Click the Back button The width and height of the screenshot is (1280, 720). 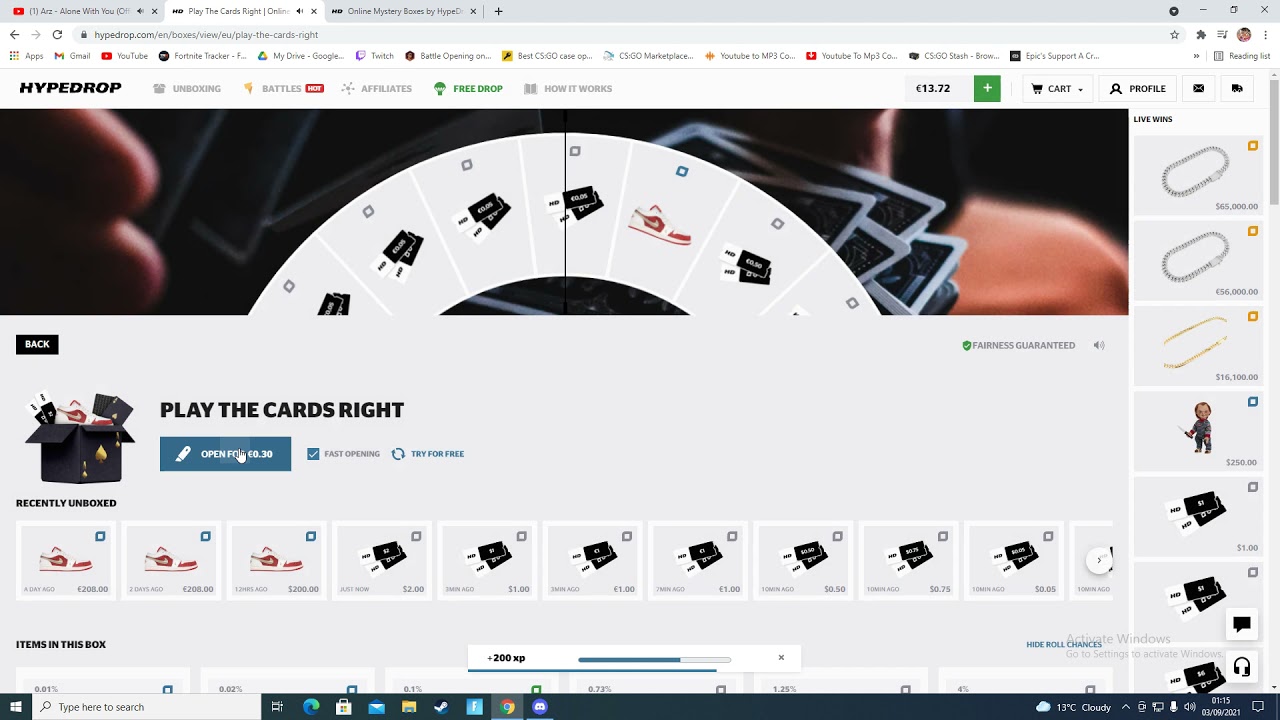[37, 344]
